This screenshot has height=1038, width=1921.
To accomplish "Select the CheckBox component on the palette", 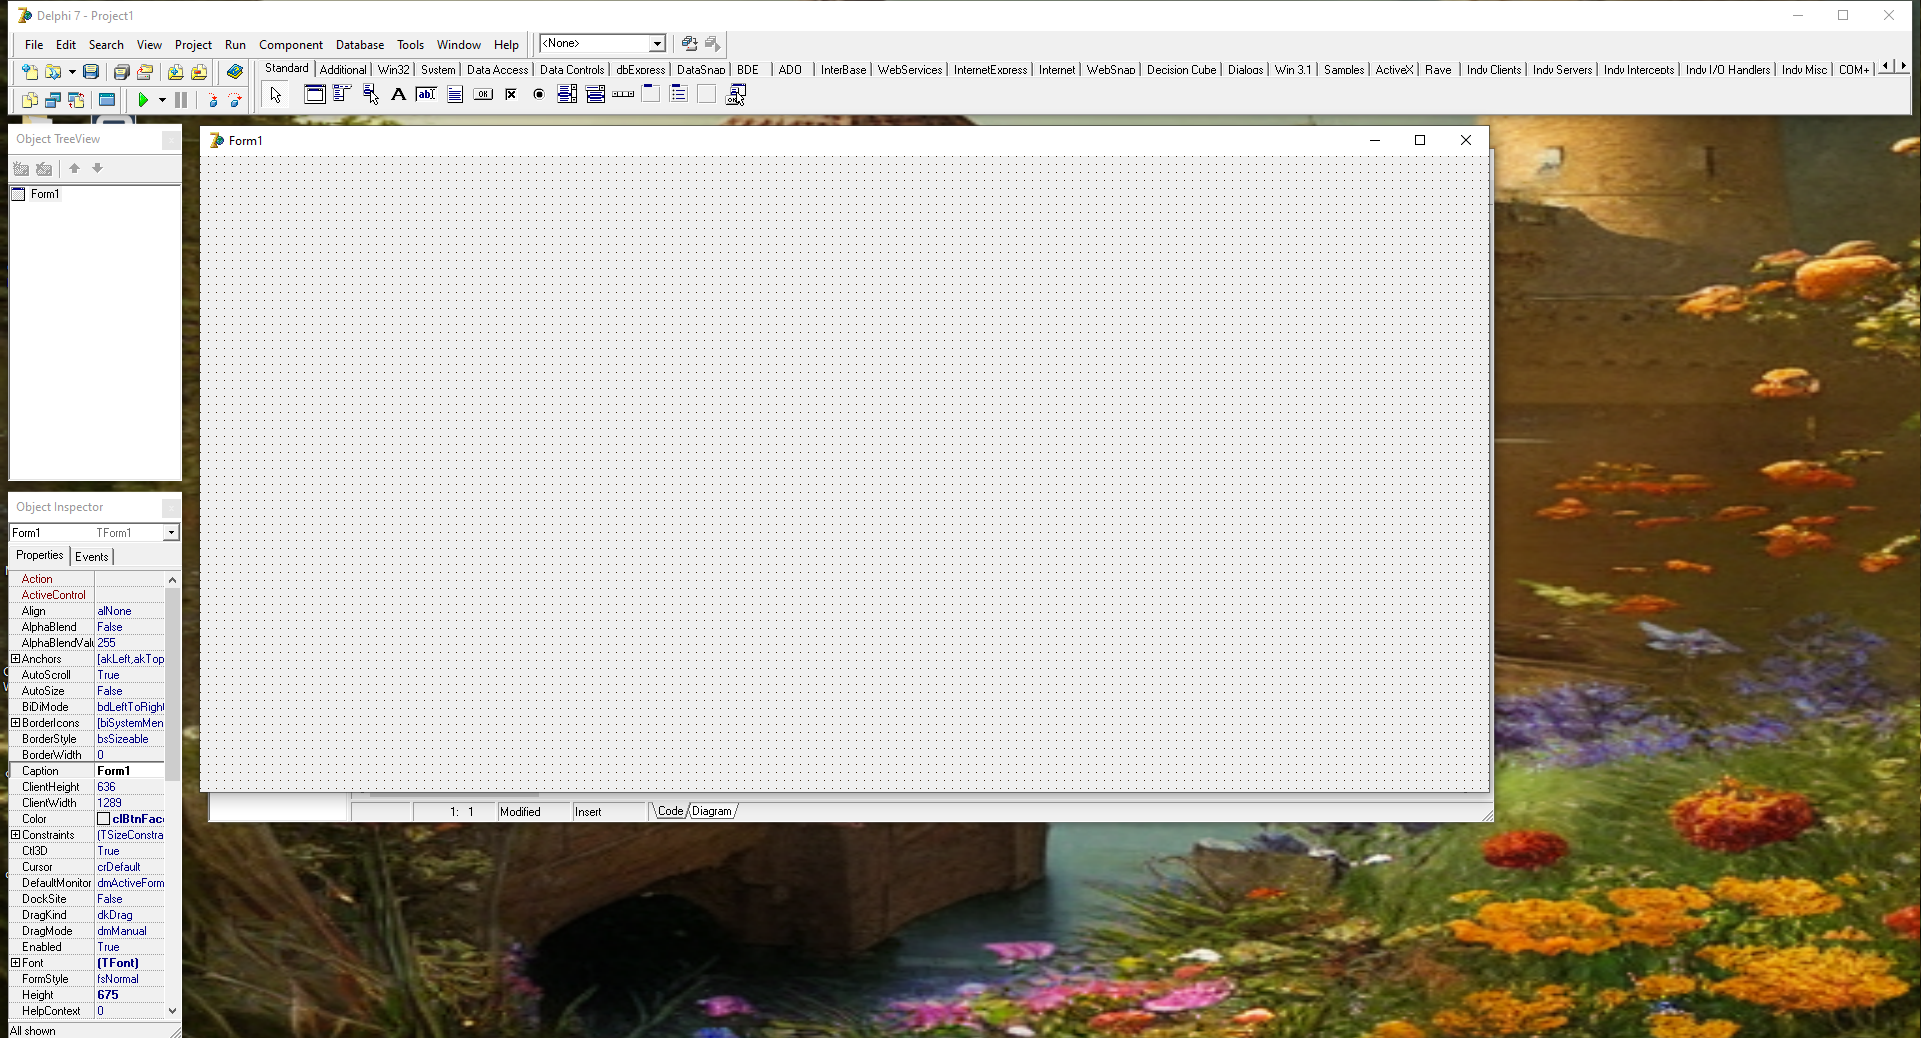I will [x=510, y=94].
